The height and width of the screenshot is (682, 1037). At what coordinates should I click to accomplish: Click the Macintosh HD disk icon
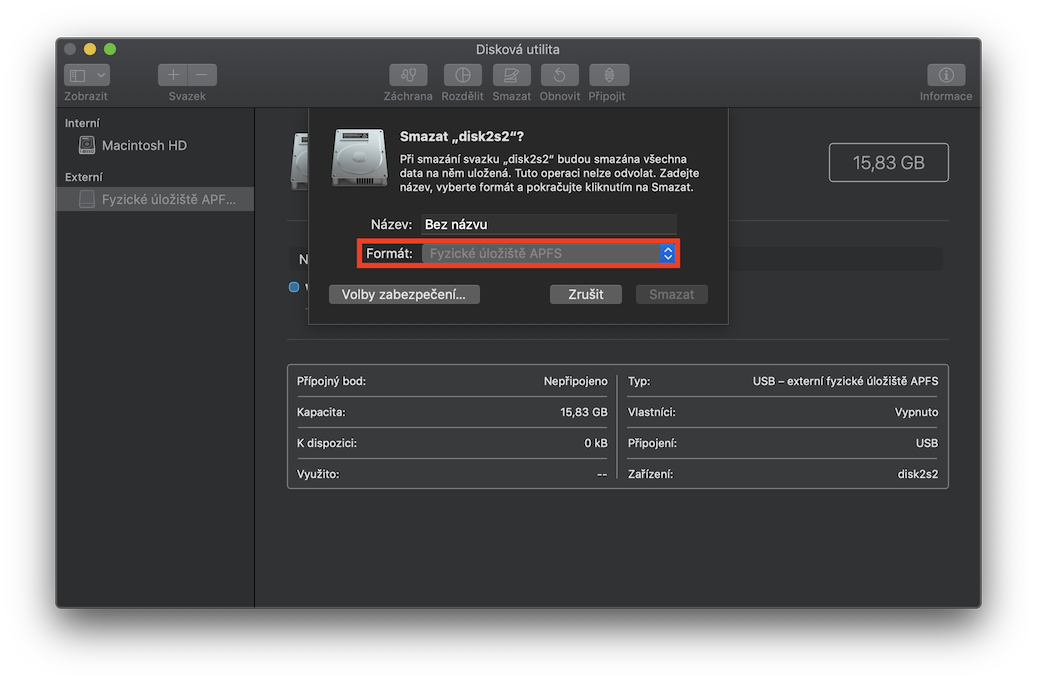[87, 145]
